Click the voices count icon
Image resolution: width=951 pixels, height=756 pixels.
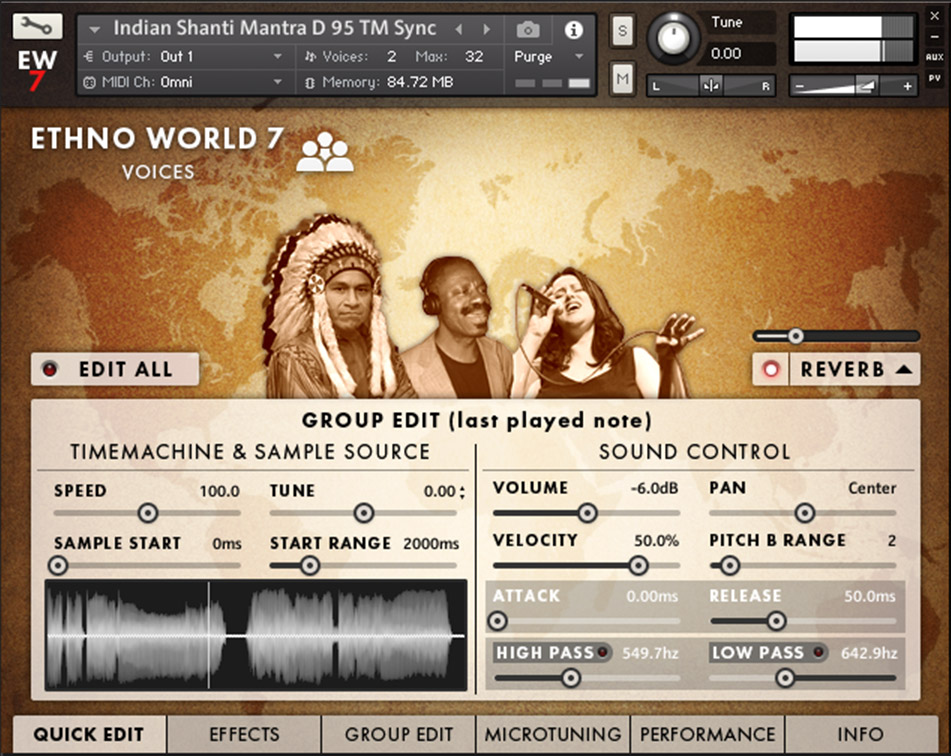(311, 57)
